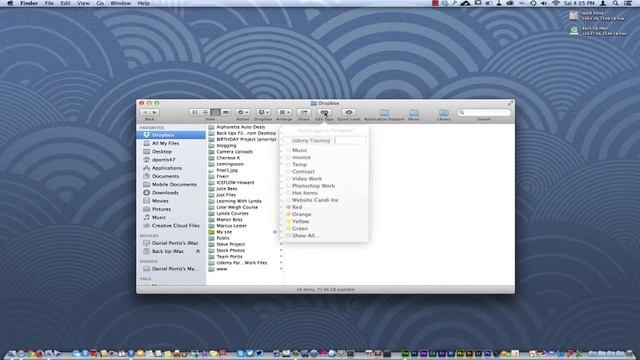
Task: Click the Share toolbar icon
Action: click(x=304, y=112)
